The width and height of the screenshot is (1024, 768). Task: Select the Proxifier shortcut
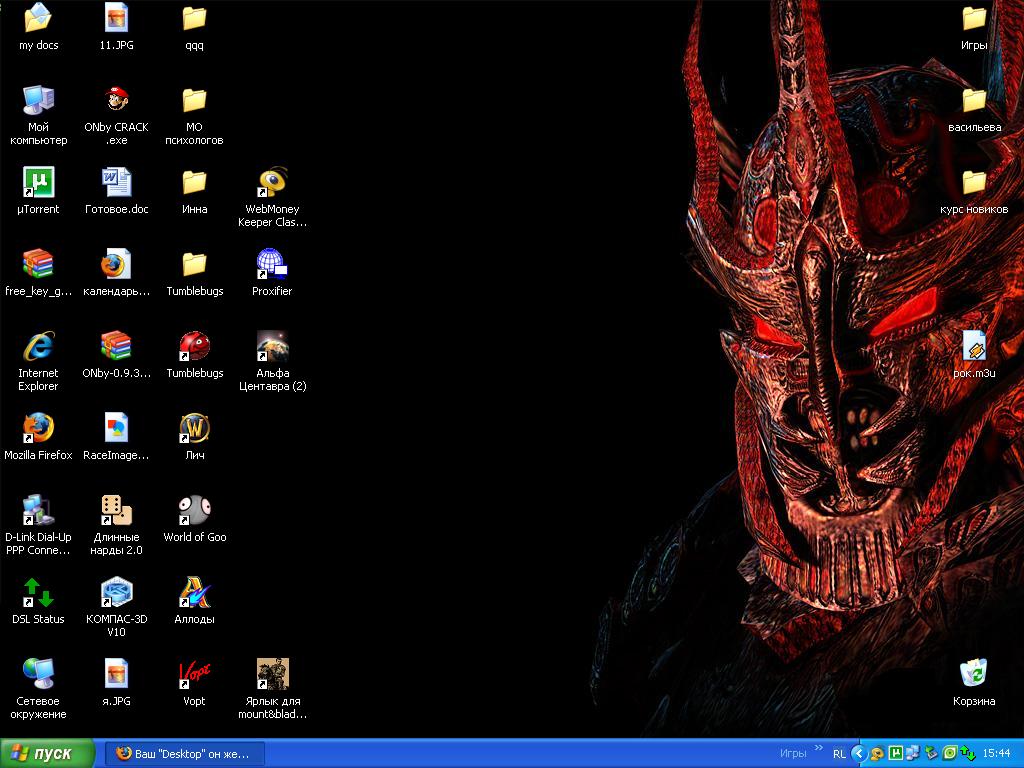coord(272,264)
